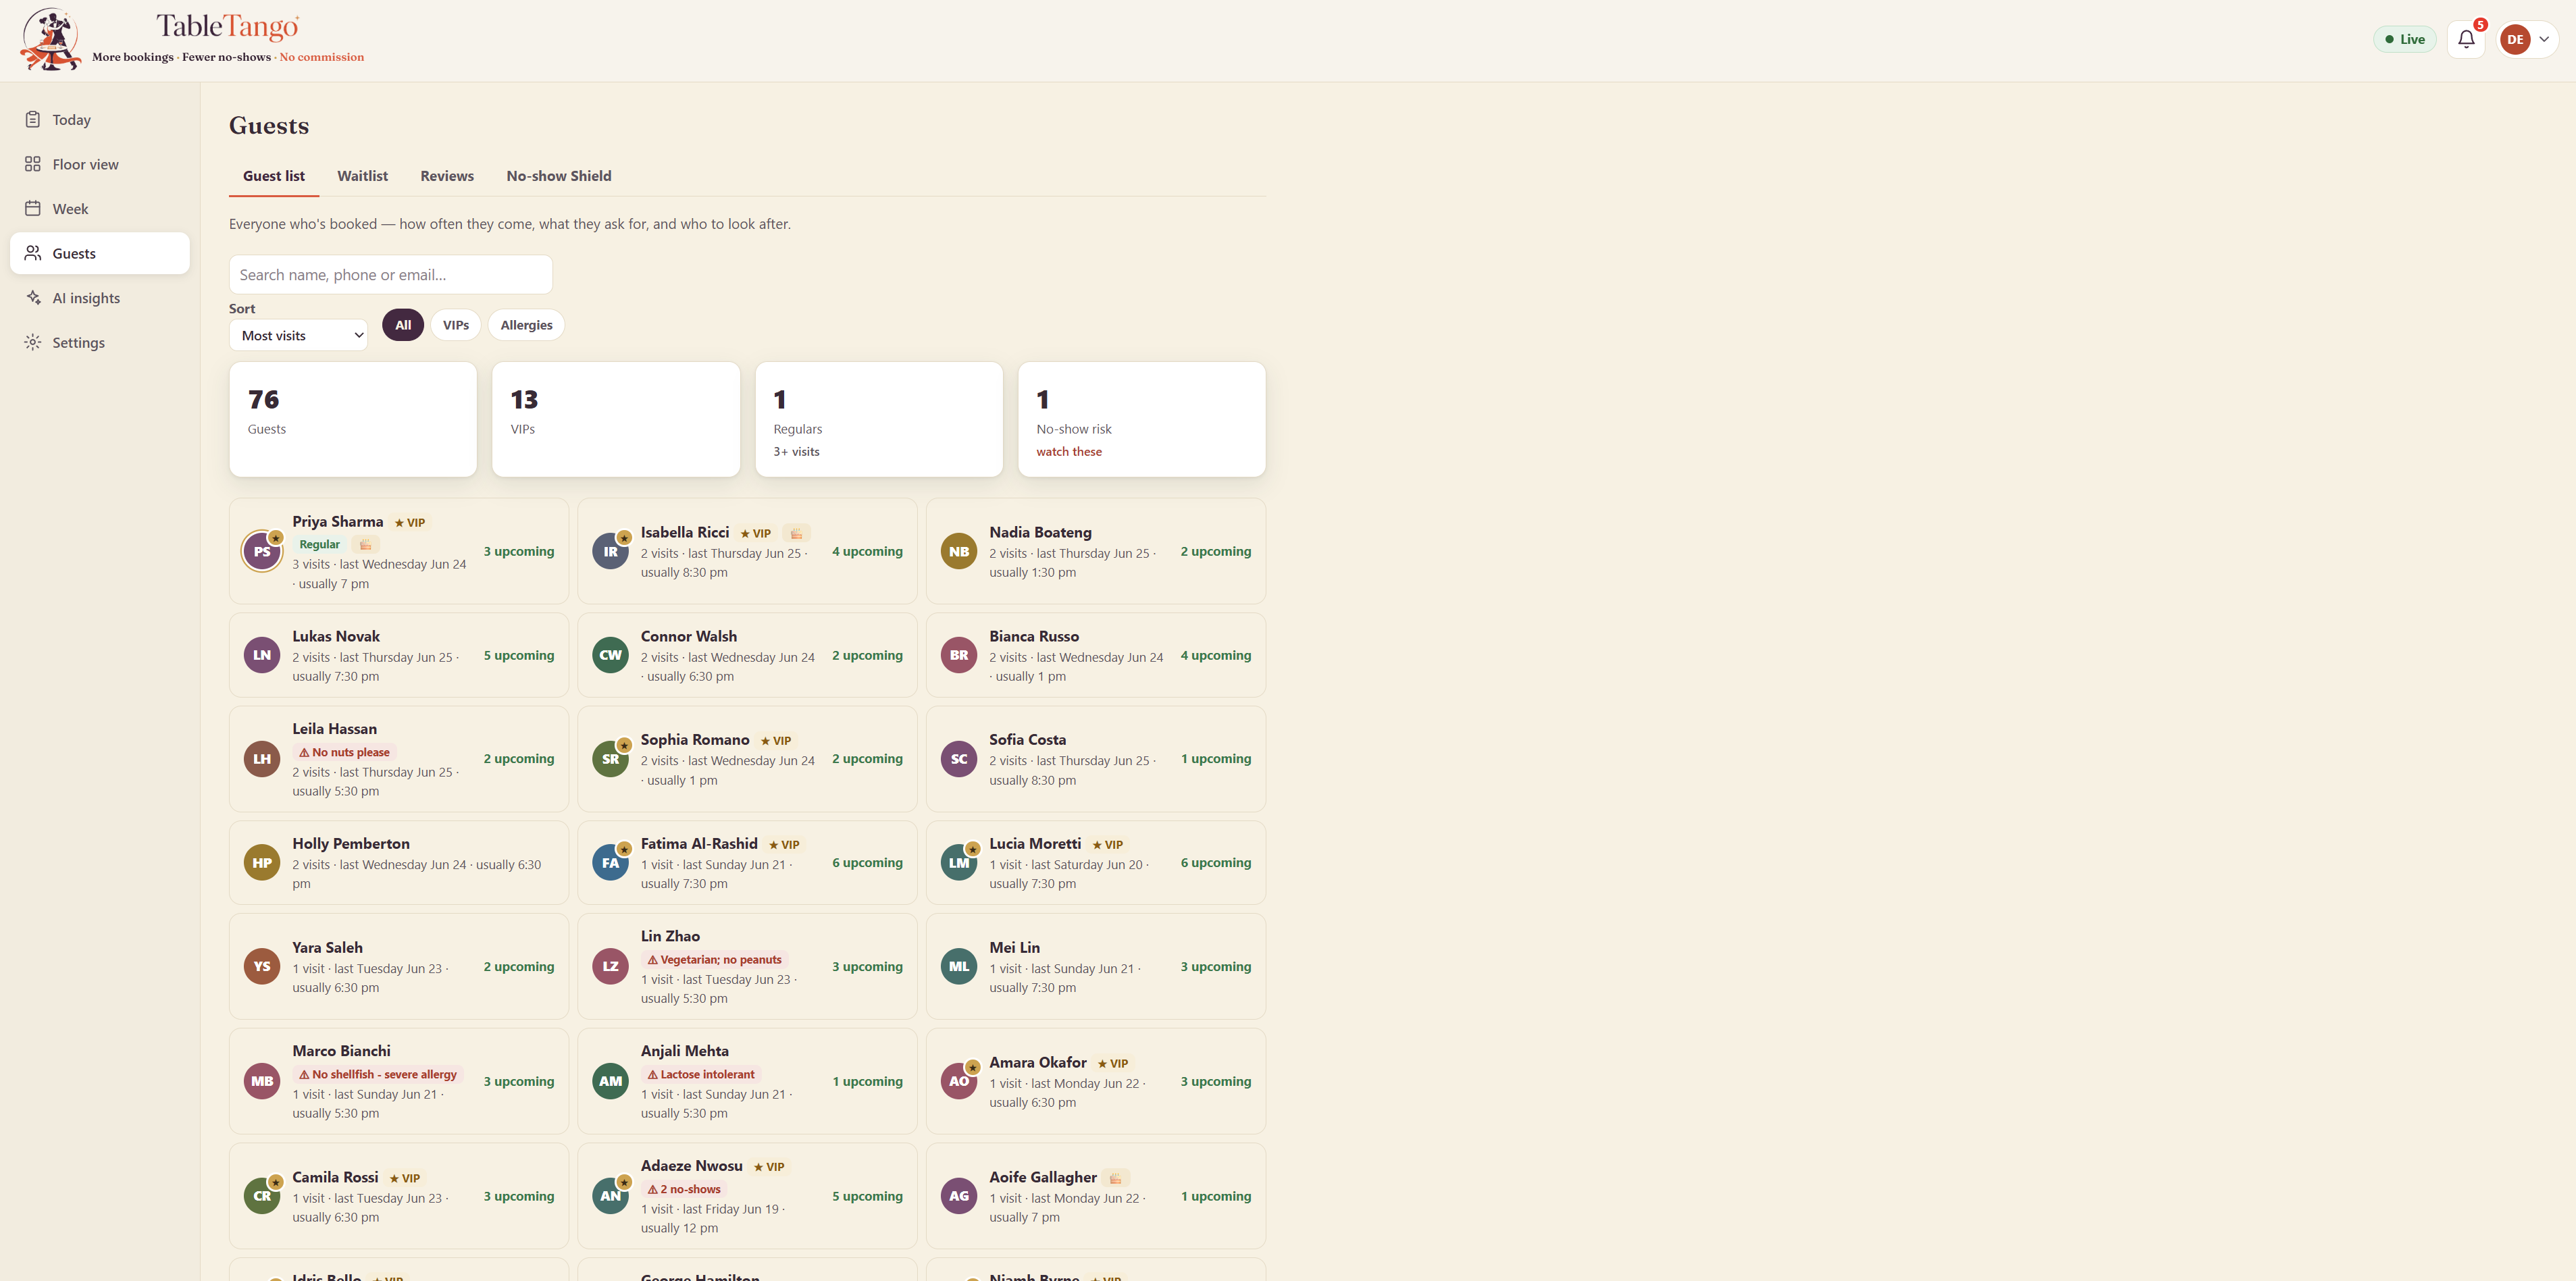The width and height of the screenshot is (2576, 1281).
Task: Click Sofia Costa's SC avatar
Action: 959,759
